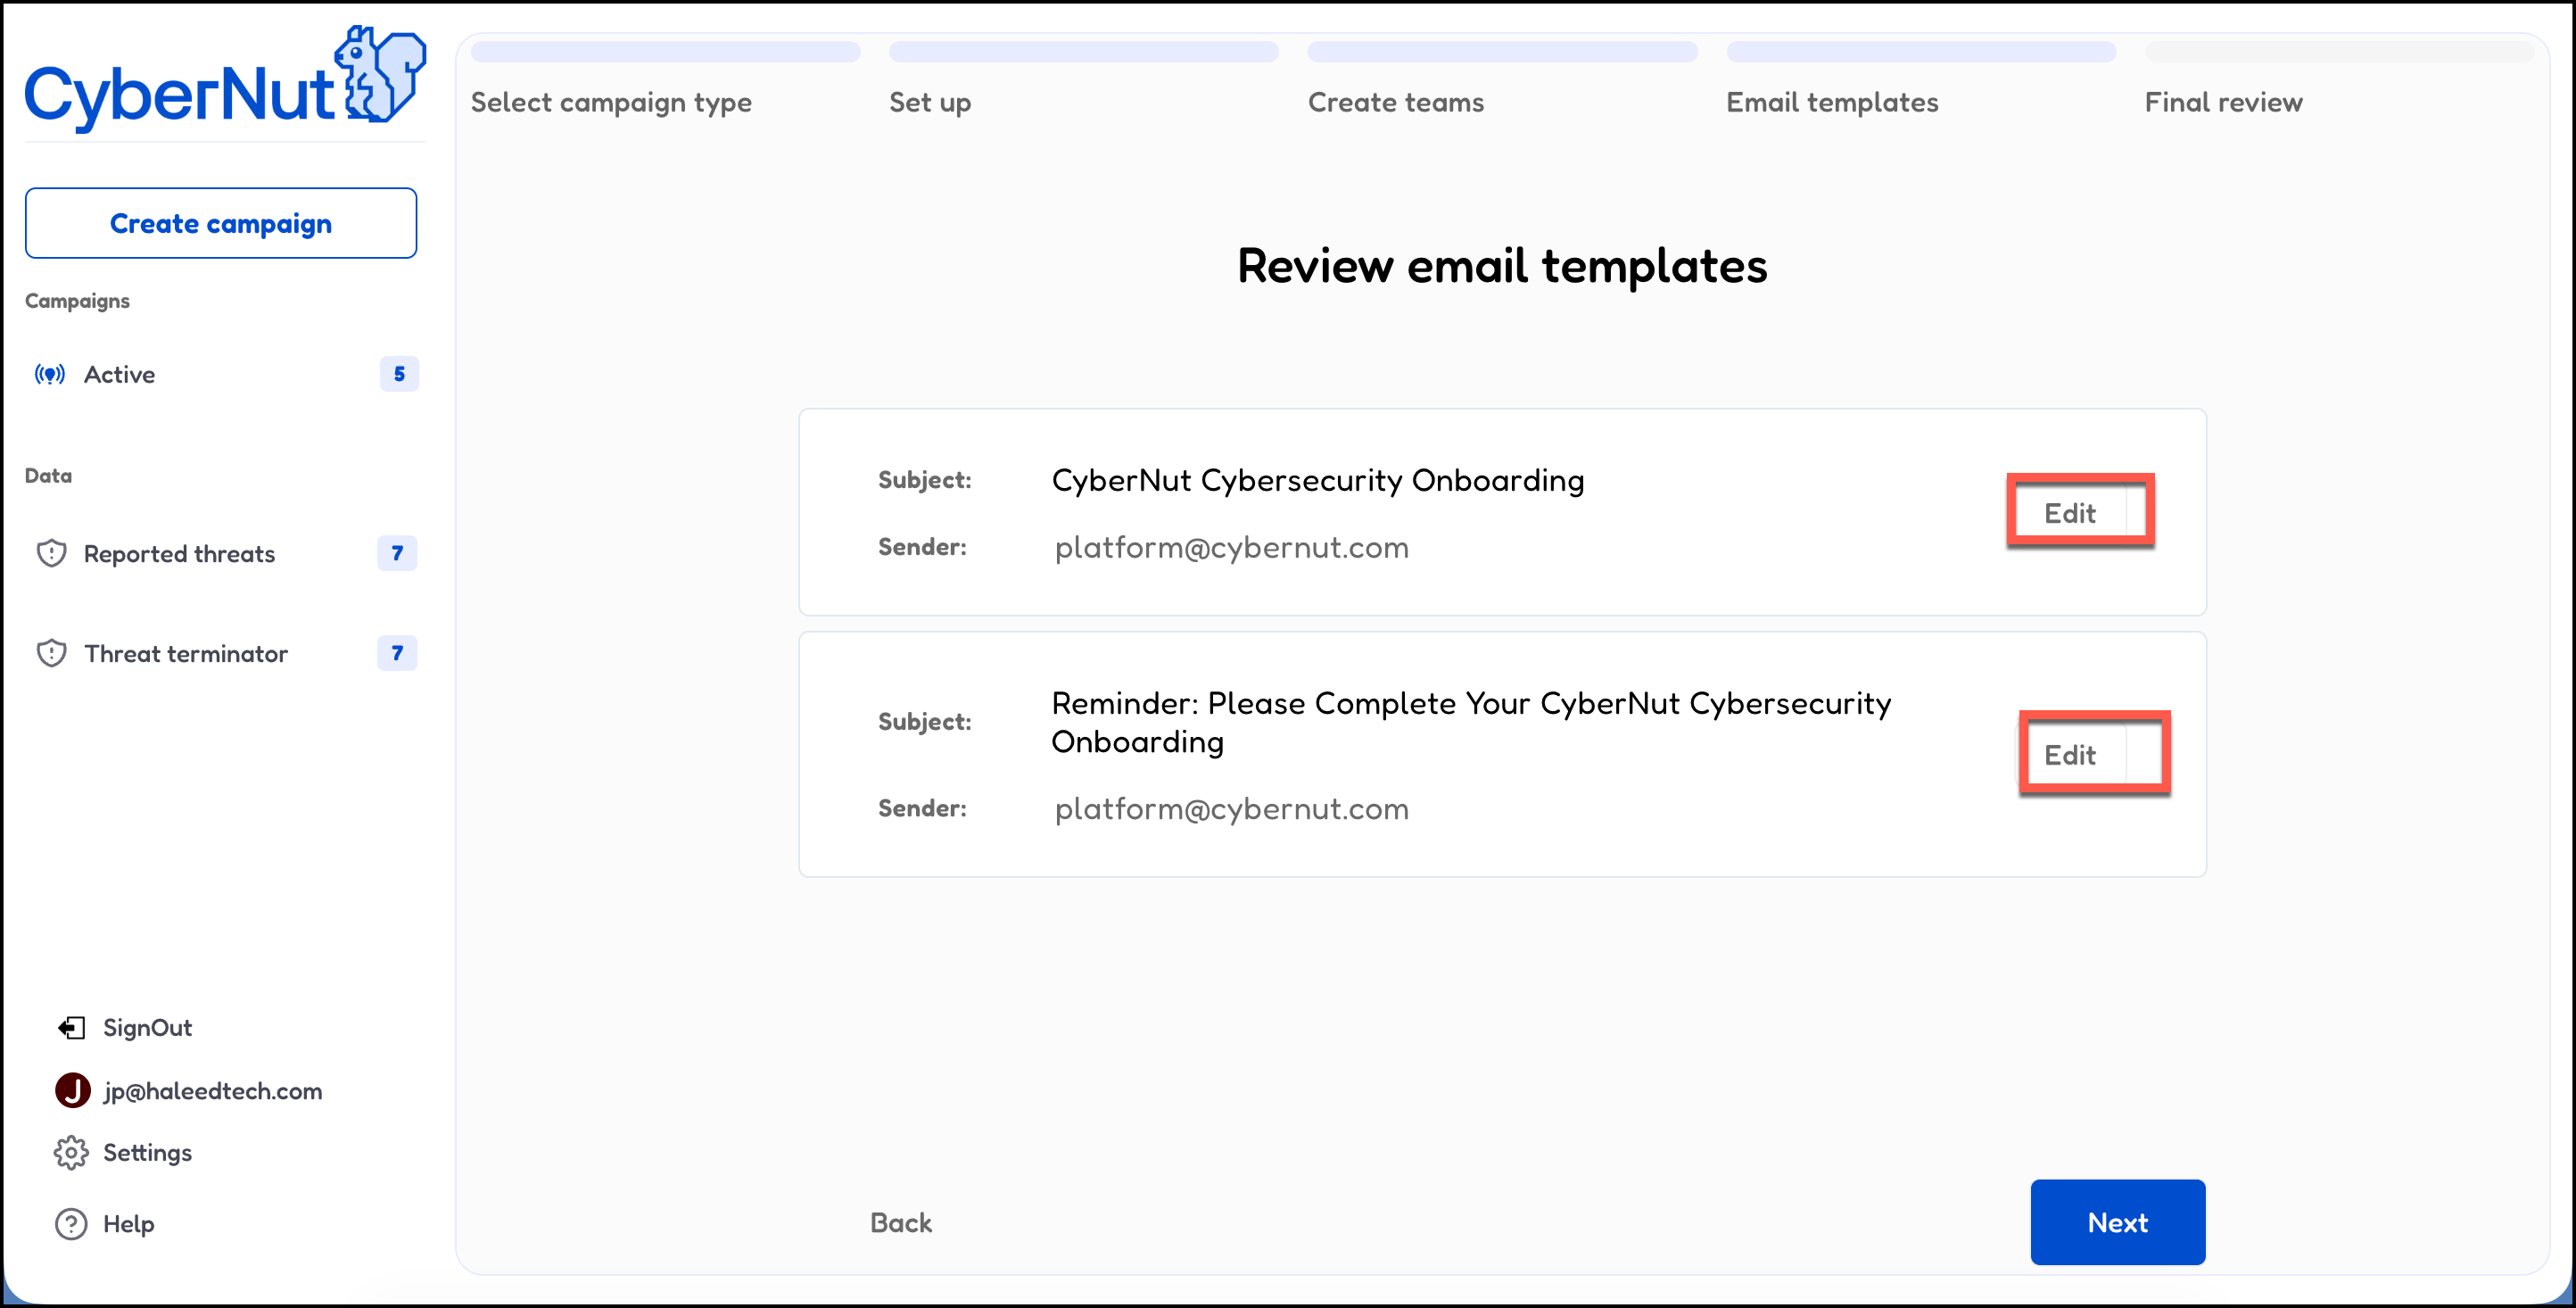Image resolution: width=2576 pixels, height=1308 pixels.
Task: Click the SignOut arrow icon
Action: (71, 1027)
